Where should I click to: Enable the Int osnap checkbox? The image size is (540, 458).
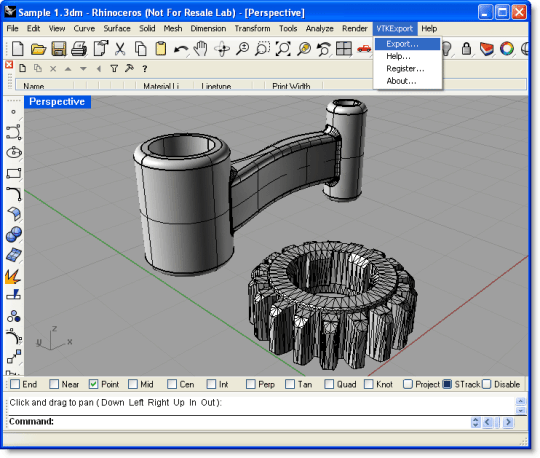coord(211,384)
